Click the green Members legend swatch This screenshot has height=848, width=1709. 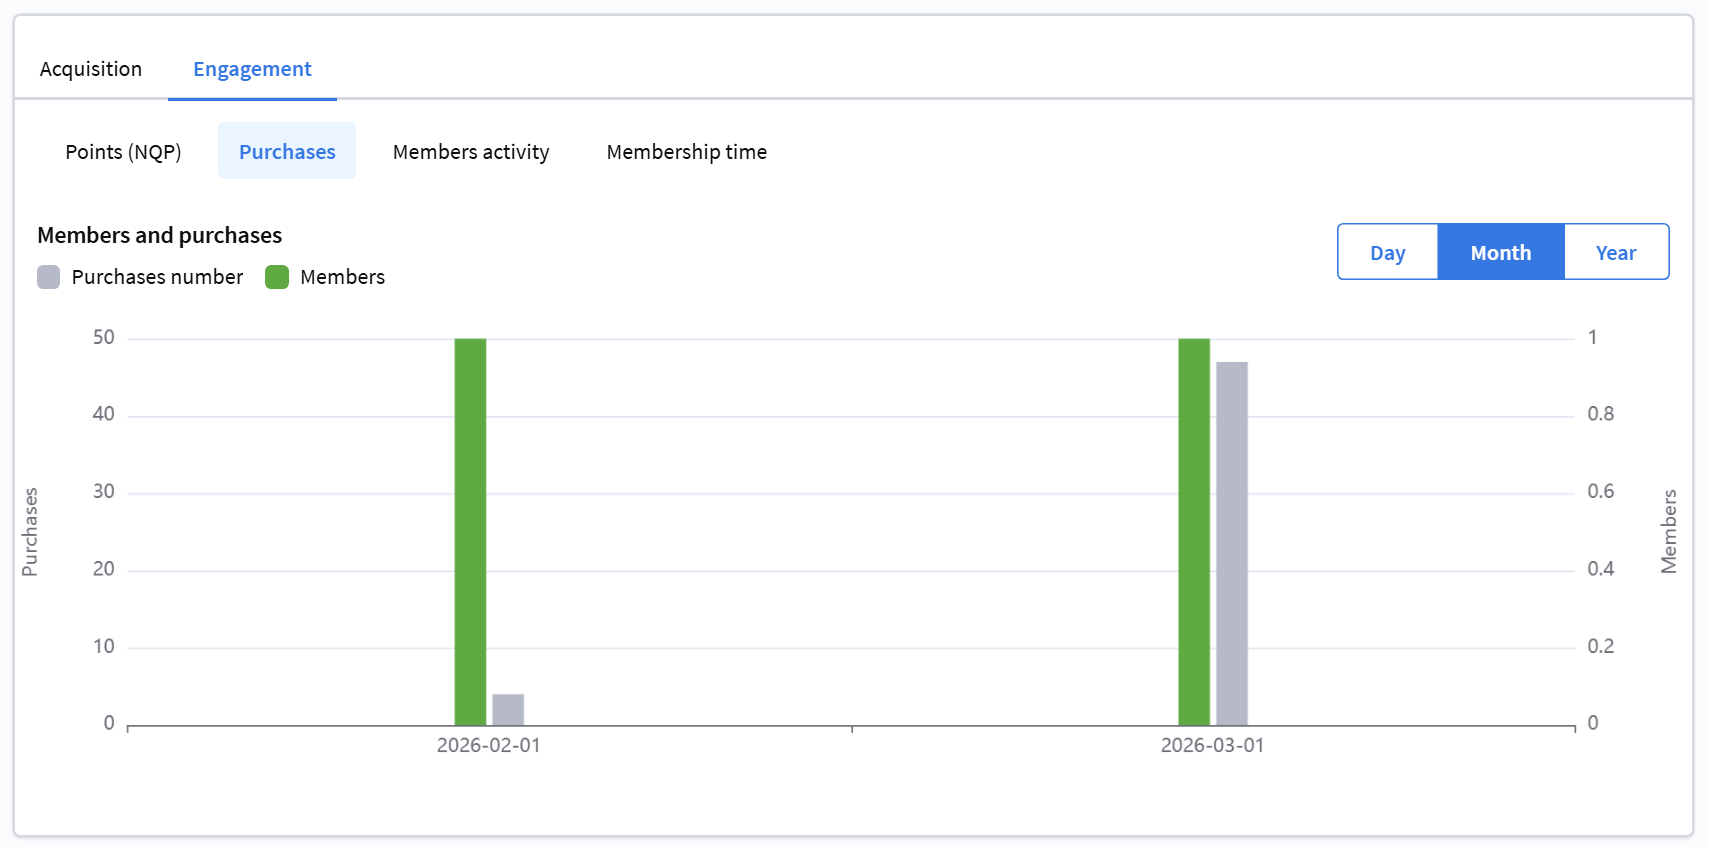pyautogui.click(x=277, y=277)
